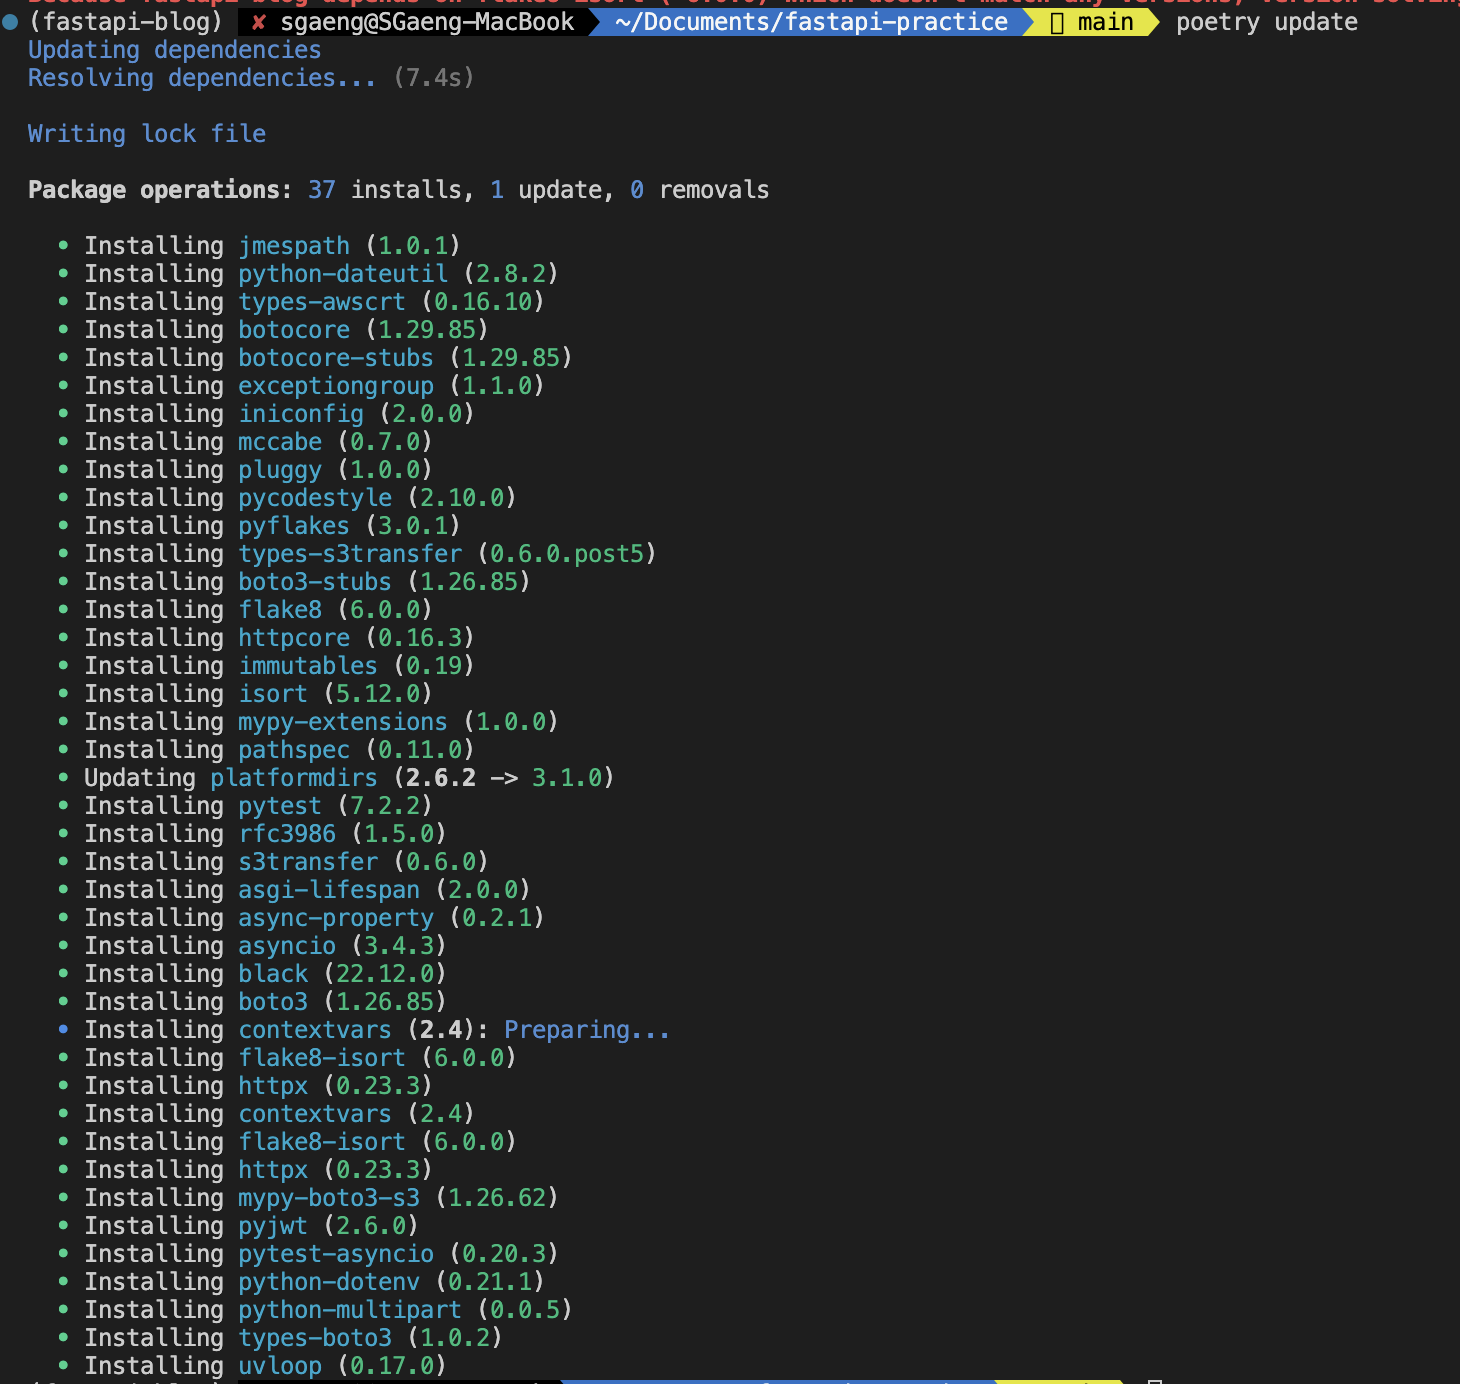Click types-awscrt package name
Screen dimensions: 1460x1384
pyautogui.click(x=322, y=302)
